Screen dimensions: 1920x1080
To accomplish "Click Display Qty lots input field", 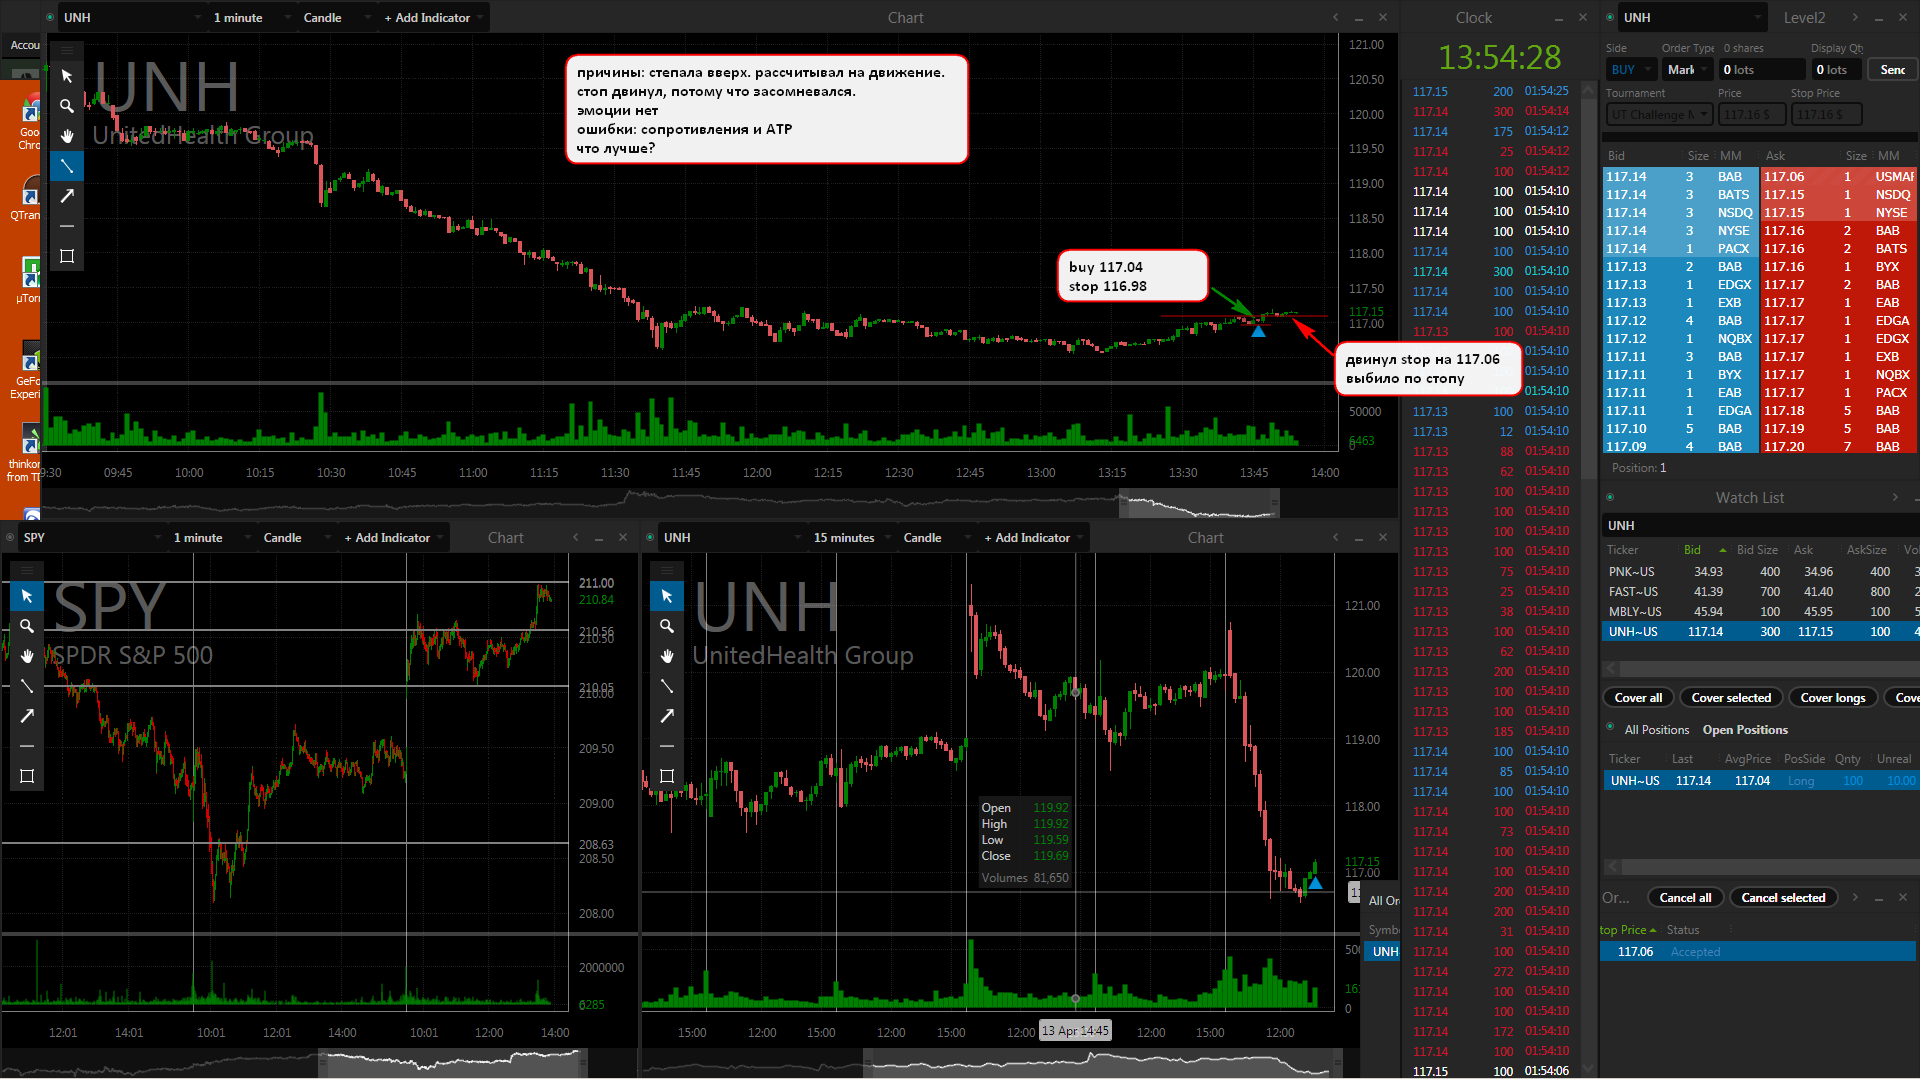I will pos(1837,69).
